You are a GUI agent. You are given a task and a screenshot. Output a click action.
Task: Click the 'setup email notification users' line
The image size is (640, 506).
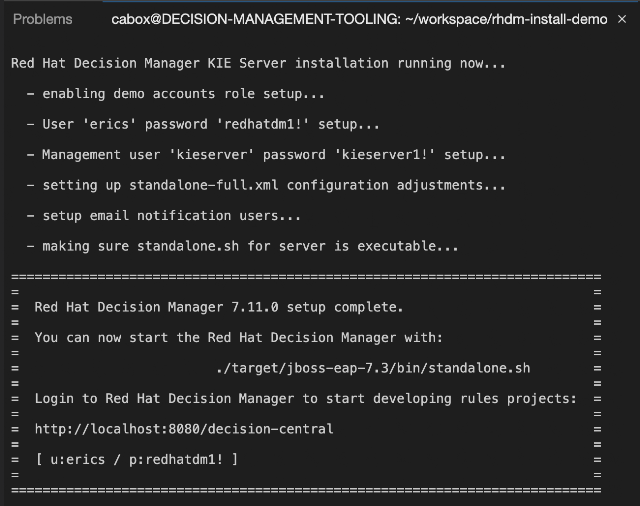(x=164, y=215)
